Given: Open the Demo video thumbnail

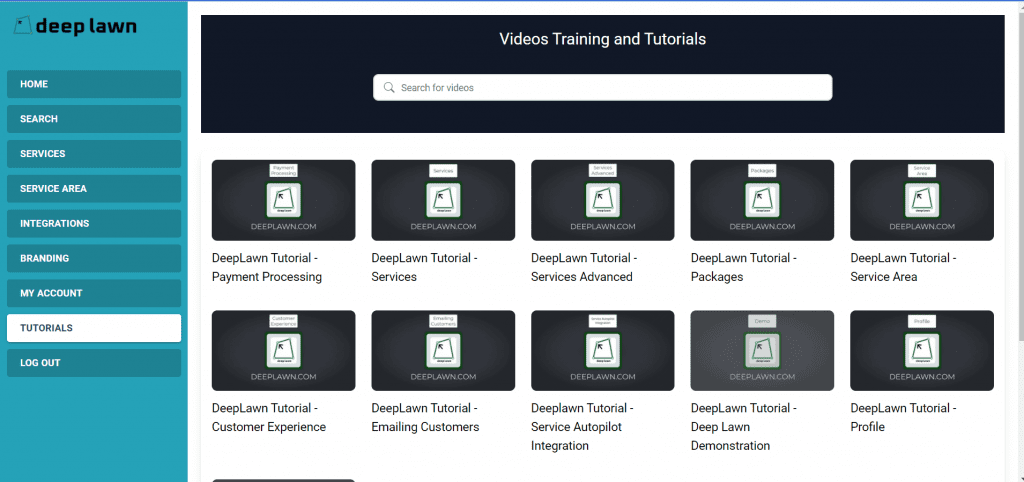Looking at the screenshot, I should (x=762, y=351).
